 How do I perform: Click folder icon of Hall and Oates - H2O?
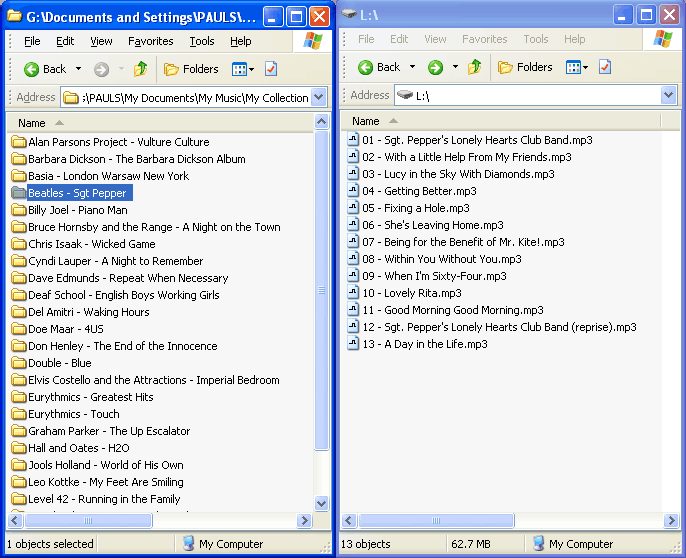[x=18, y=448]
